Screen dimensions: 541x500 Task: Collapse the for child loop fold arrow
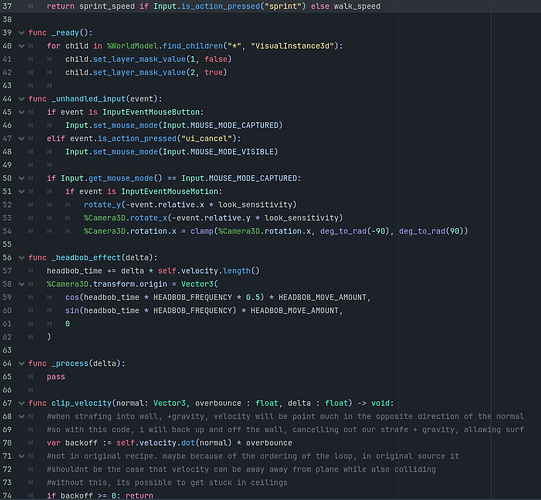(21, 46)
